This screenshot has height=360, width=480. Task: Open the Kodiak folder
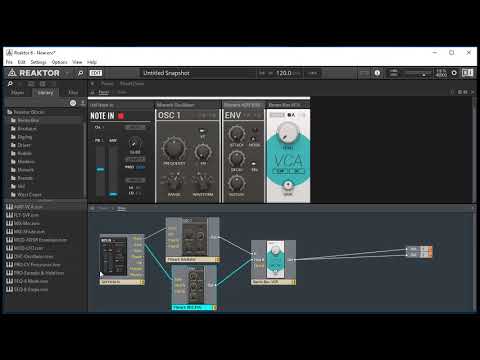[25, 153]
